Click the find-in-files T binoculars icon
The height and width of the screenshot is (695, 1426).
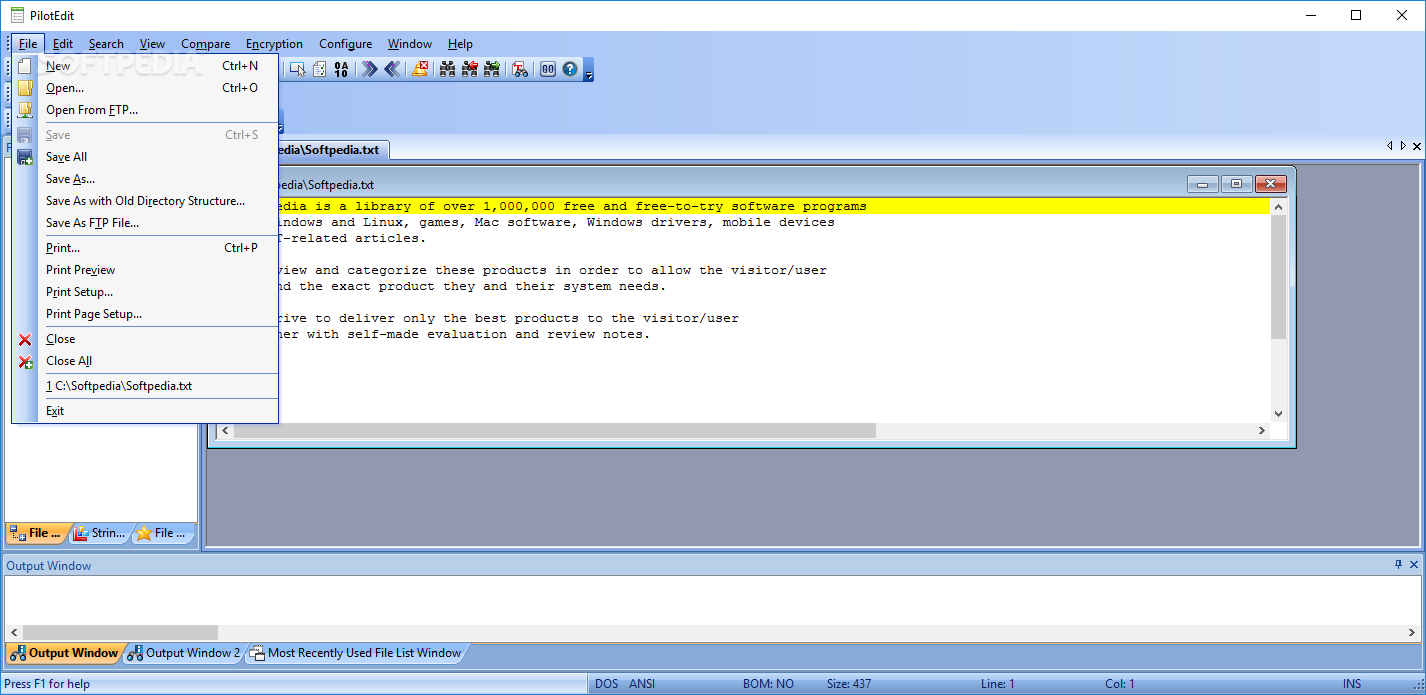click(x=520, y=69)
